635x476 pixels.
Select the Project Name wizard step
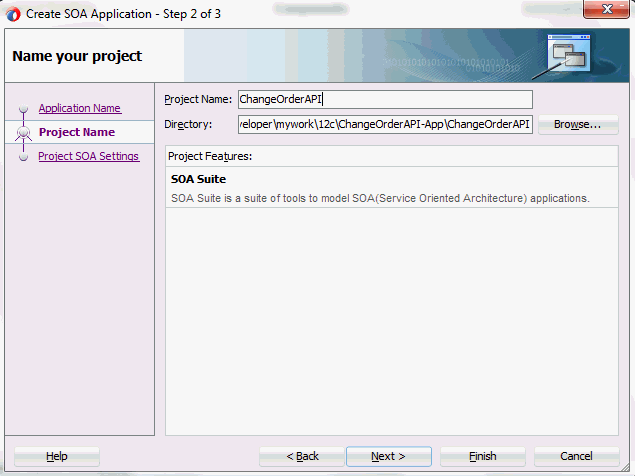point(77,132)
